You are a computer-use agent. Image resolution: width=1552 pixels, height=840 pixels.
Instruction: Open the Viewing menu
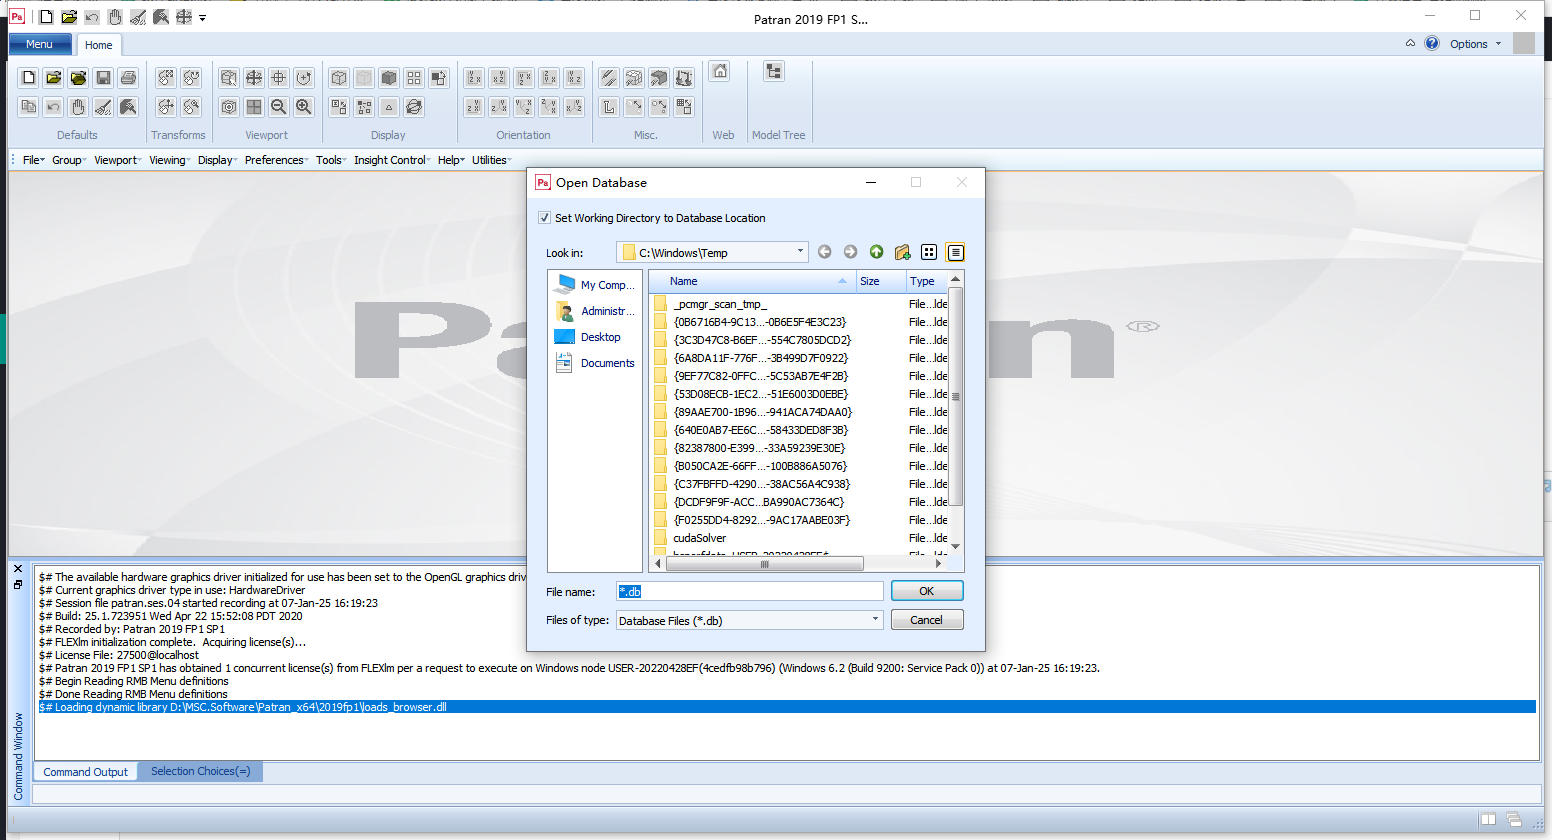[x=169, y=160]
